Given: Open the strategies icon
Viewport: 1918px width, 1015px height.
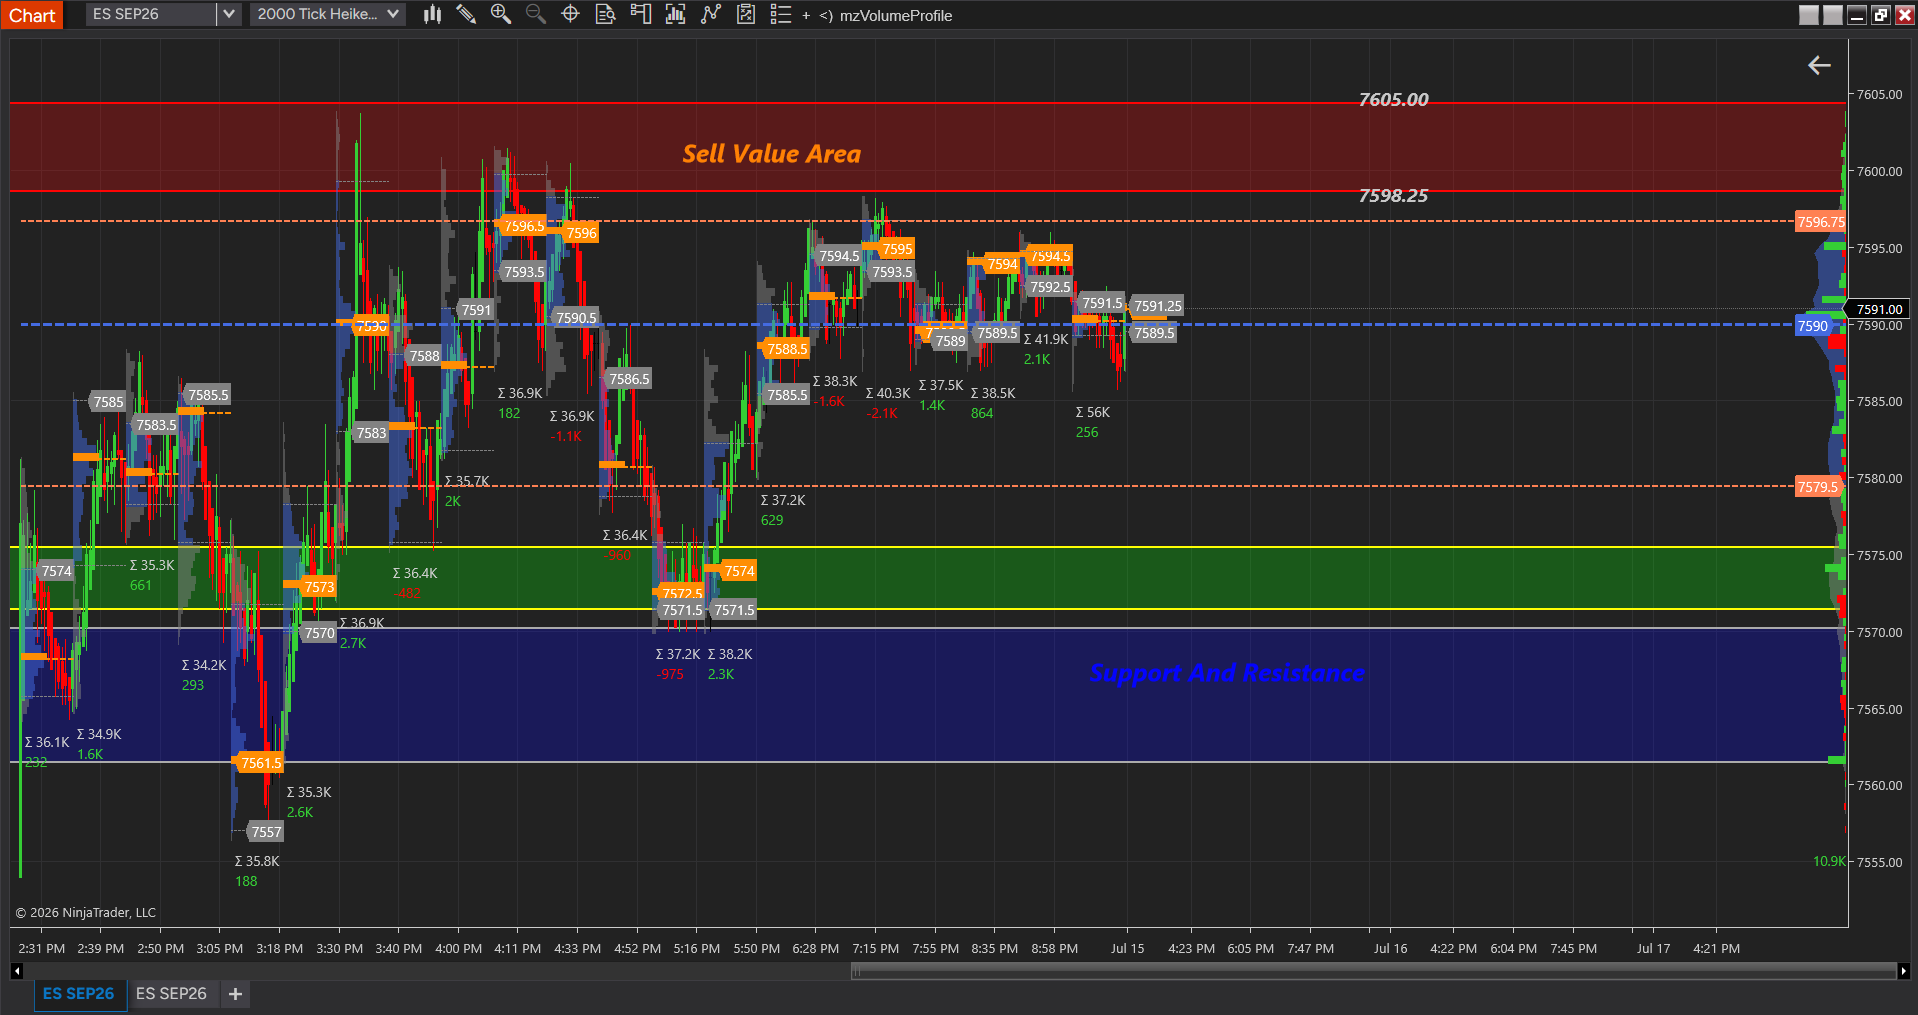Looking at the screenshot, I should click(x=746, y=14).
